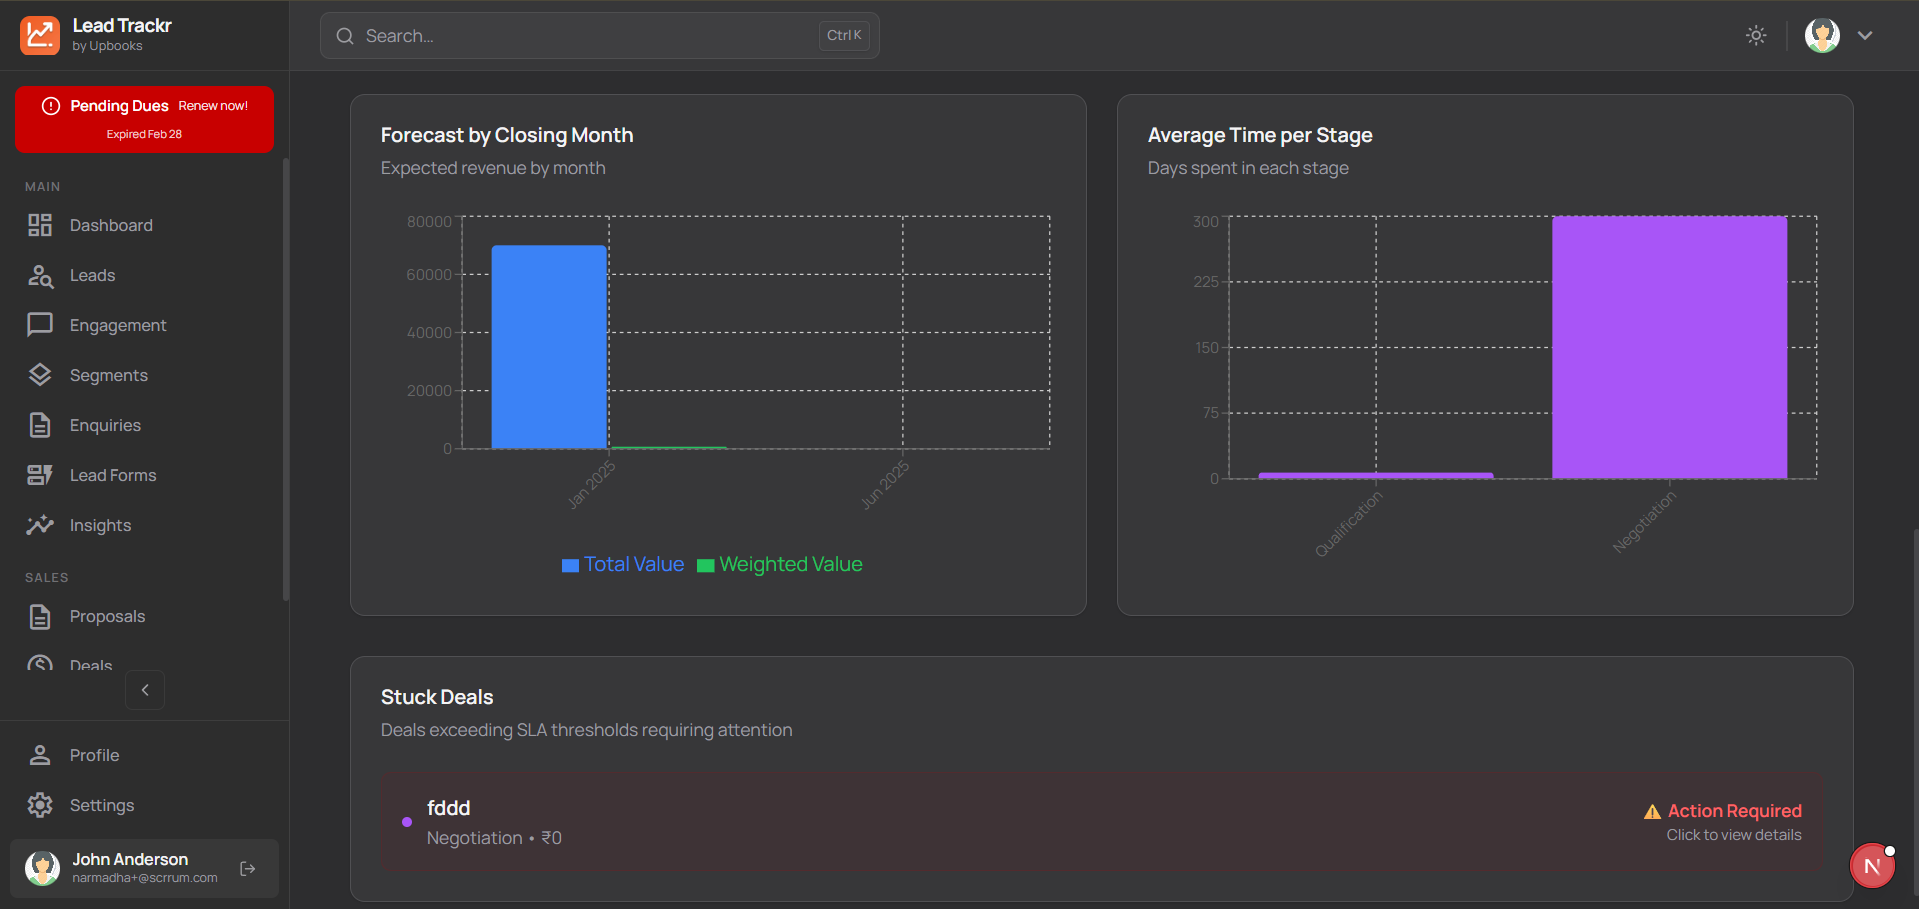Open Proposals via its sidebar icon

point(40,616)
